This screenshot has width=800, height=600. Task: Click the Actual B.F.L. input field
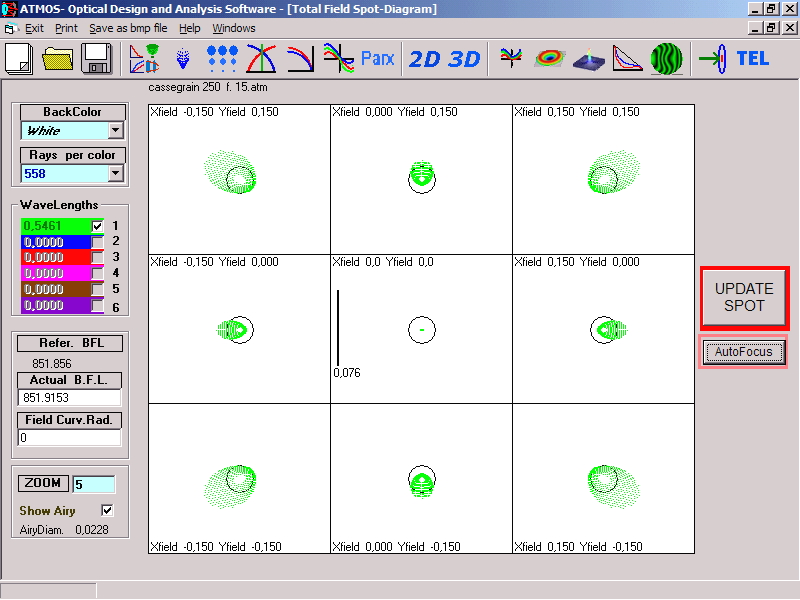click(69, 398)
